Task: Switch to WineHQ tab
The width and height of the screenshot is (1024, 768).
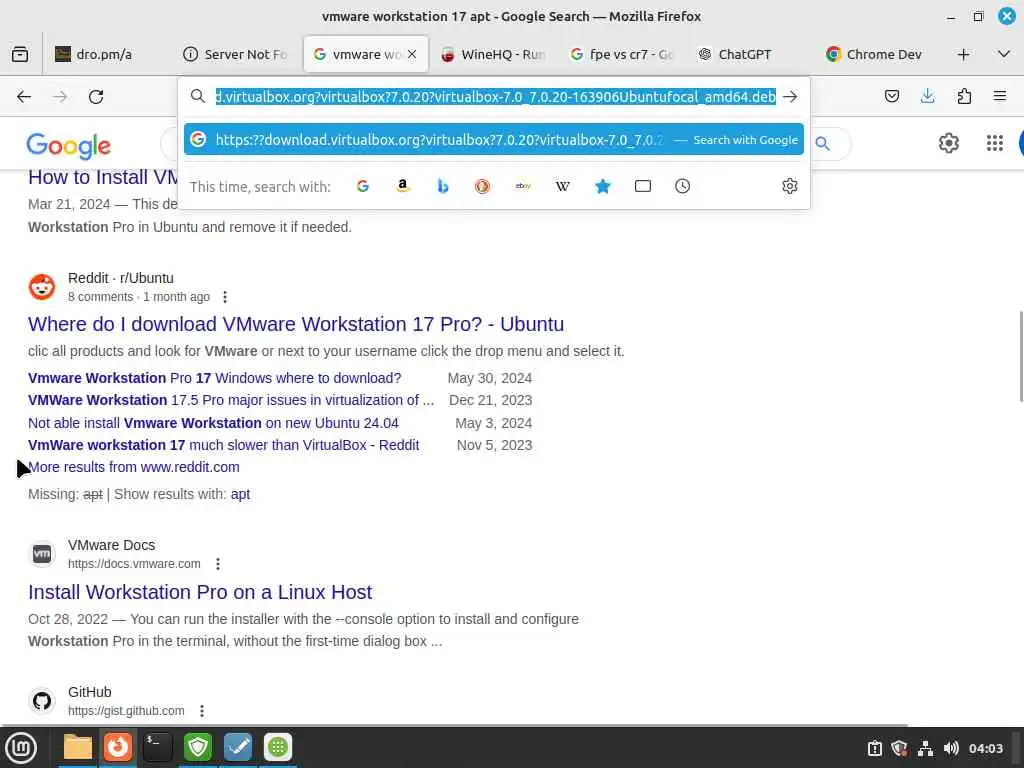Action: (x=494, y=54)
